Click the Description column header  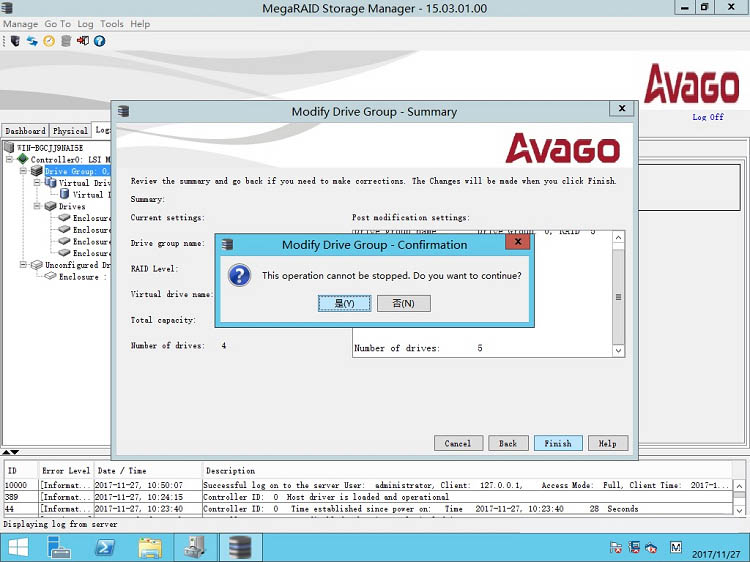click(x=467, y=471)
